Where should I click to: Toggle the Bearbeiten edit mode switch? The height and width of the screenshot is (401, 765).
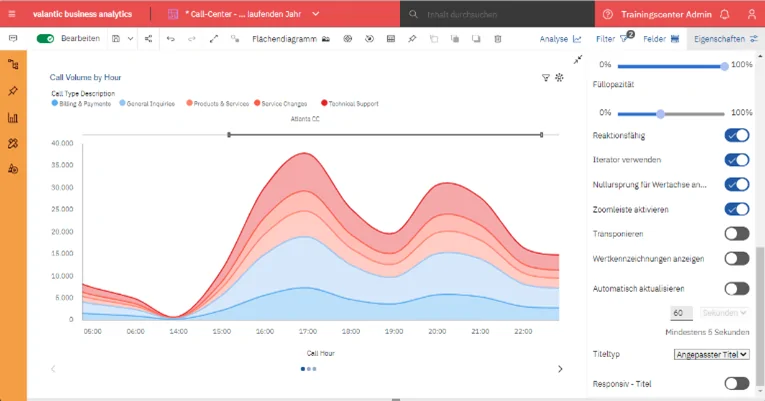(45, 39)
